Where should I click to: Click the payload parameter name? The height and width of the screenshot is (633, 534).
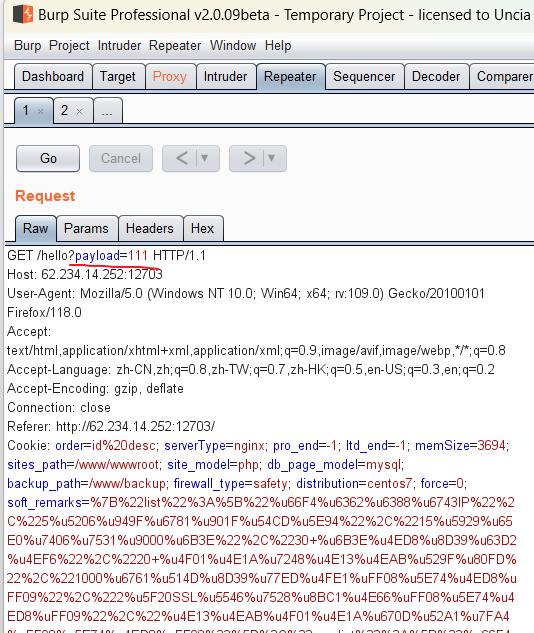coord(97,256)
